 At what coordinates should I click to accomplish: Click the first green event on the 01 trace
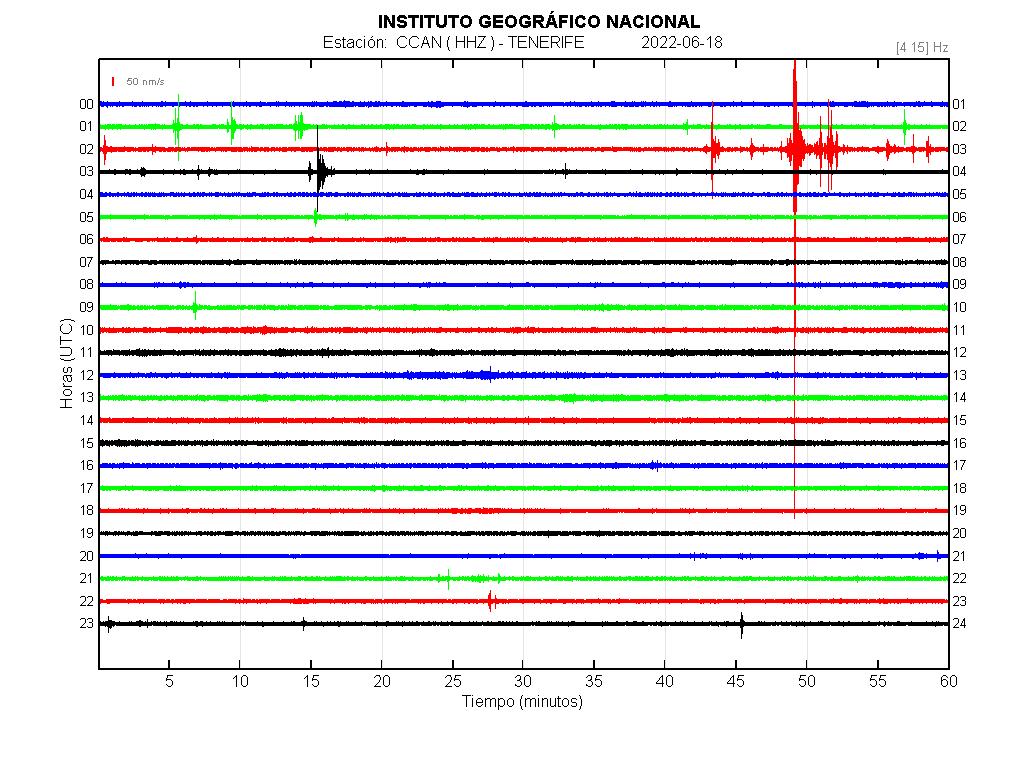pos(177,127)
